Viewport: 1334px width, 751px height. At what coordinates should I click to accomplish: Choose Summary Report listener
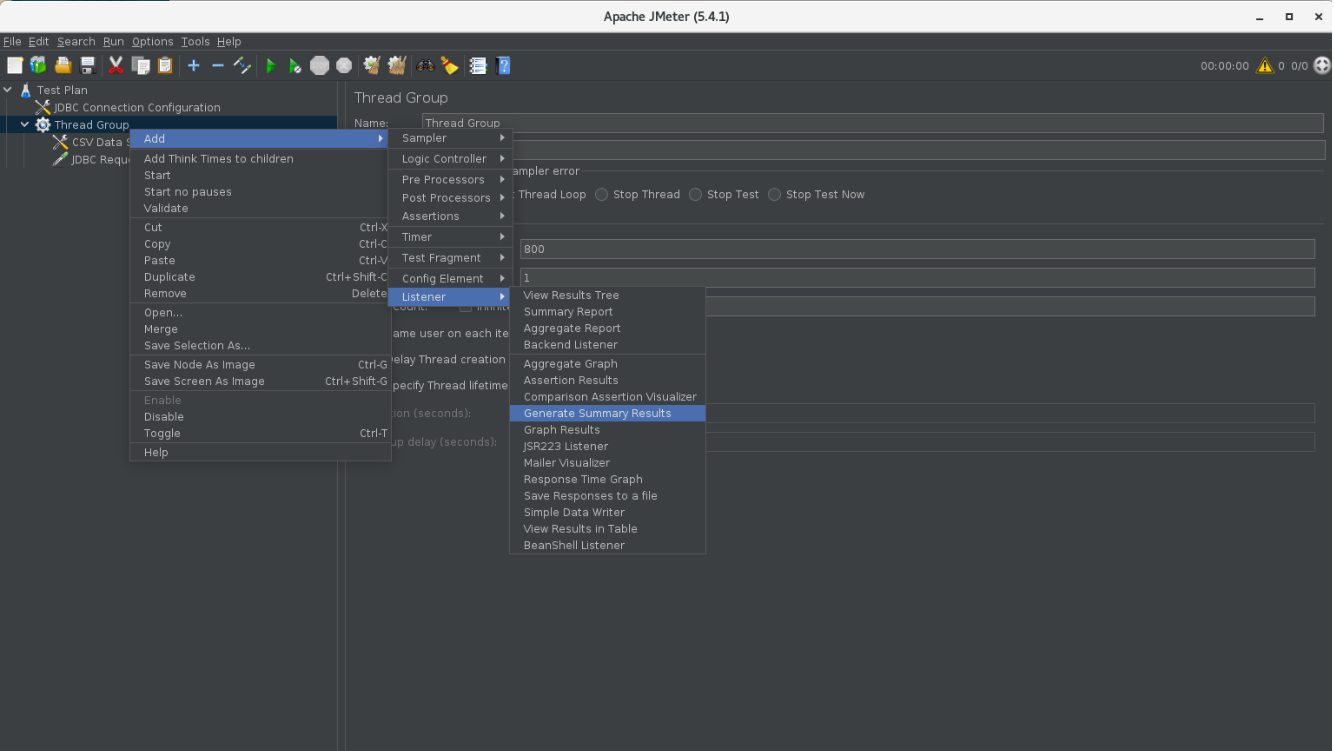tap(608, 312)
